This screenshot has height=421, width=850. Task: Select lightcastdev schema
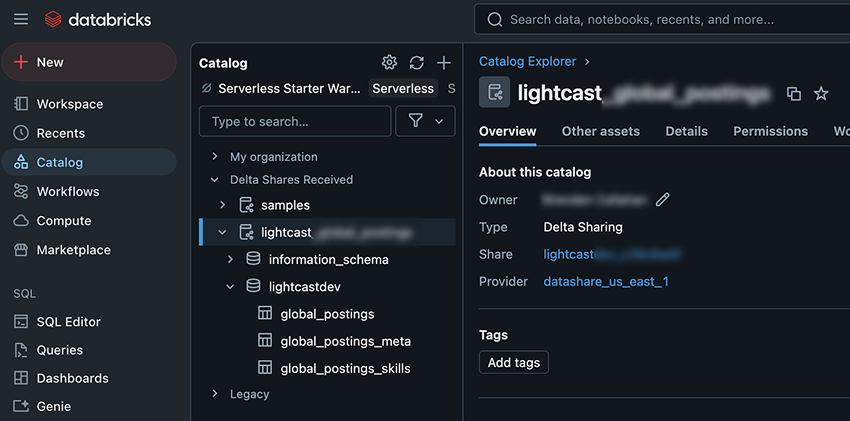pyautogui.click(x=305, y=287)
